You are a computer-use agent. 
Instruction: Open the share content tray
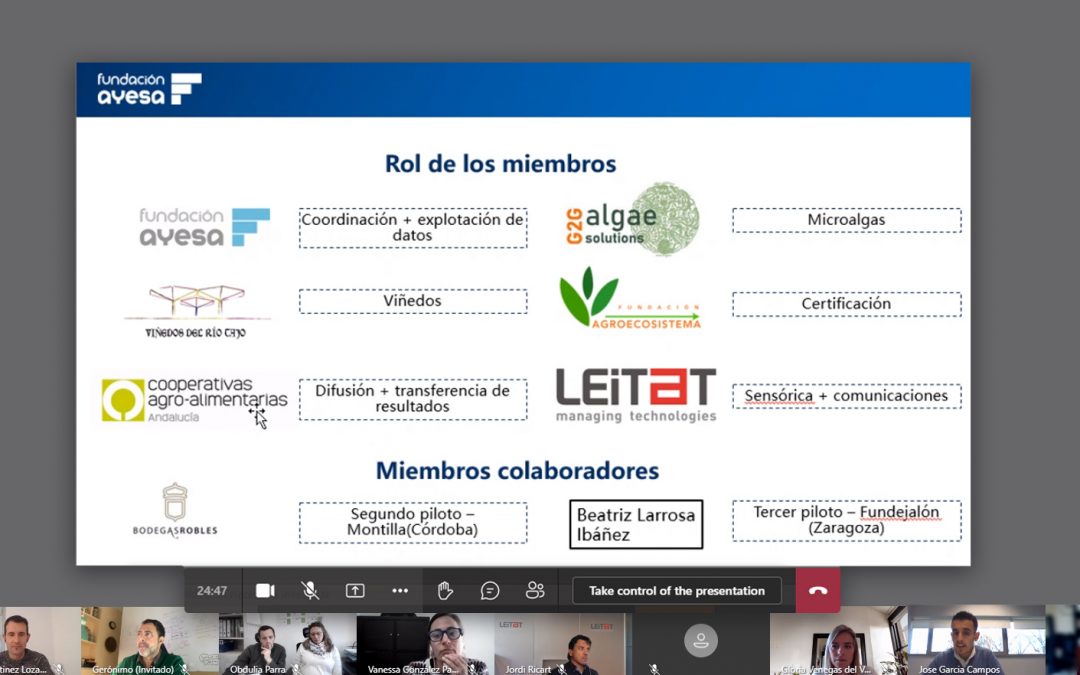click(x=355, y=590)
